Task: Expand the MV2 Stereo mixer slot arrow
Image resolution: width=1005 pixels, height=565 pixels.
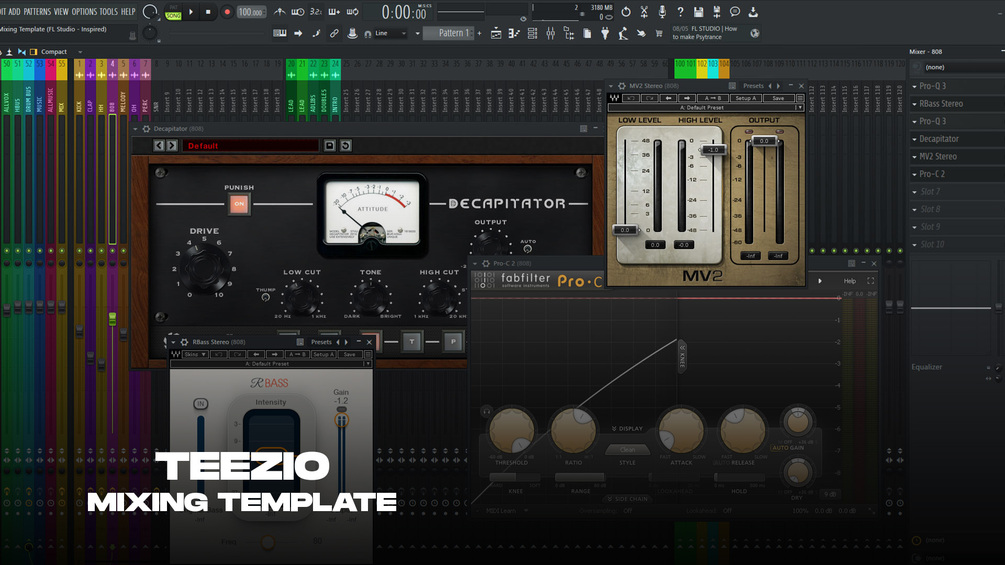Action: [915, 156]
